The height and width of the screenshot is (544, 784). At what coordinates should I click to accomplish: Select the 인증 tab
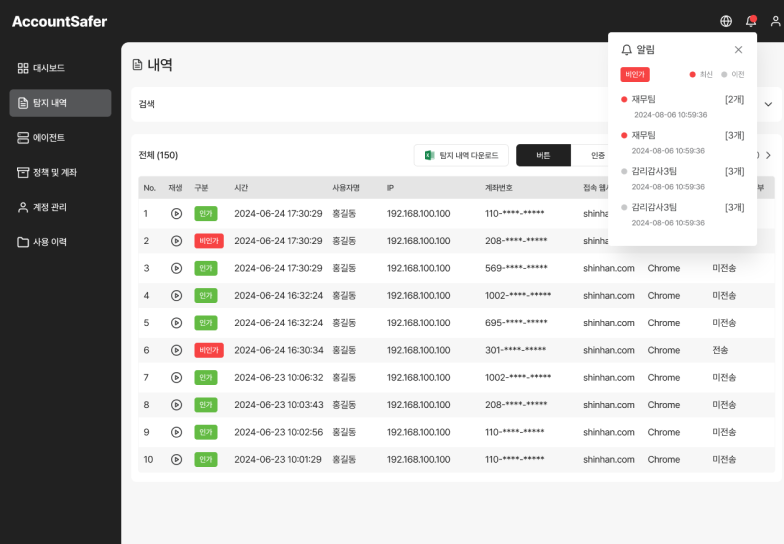[598, 156]
